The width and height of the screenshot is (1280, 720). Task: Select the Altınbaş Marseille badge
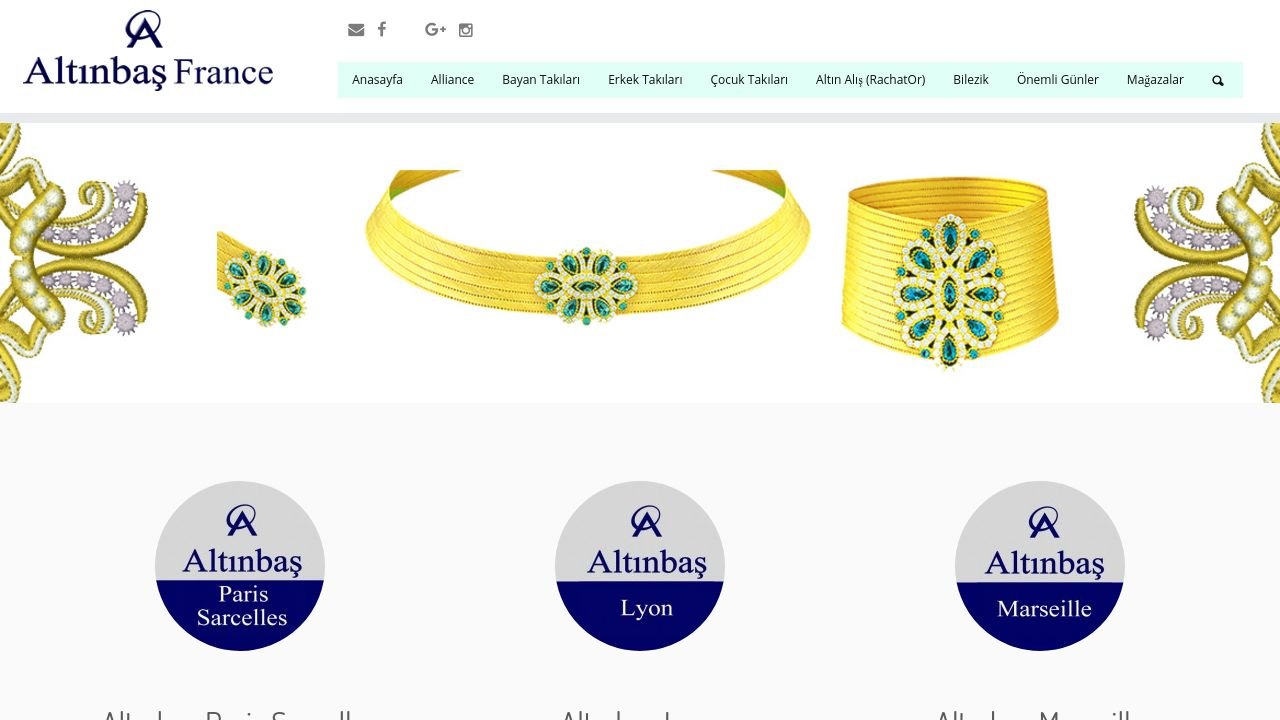pyautogui.click(x=1040, y=566)
